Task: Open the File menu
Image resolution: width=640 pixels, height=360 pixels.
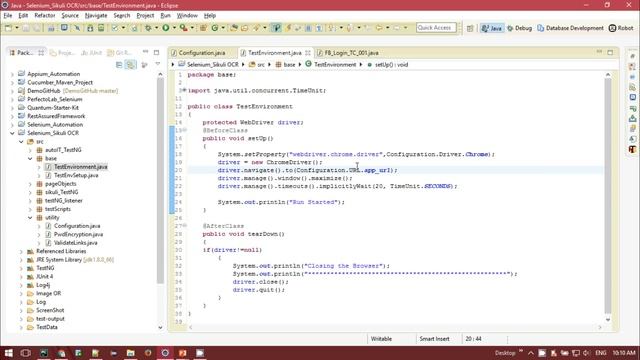Action: coord(8,16)
